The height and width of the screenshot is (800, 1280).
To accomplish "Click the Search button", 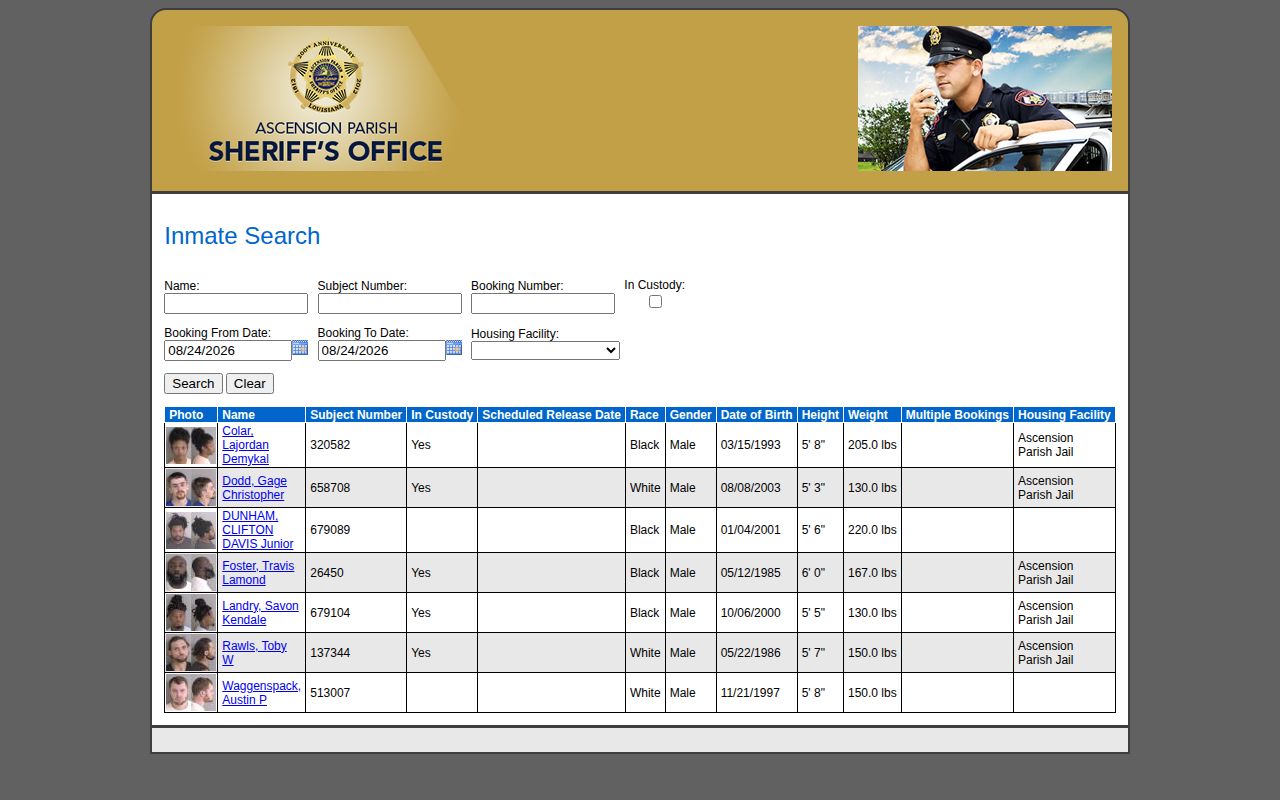I will click(193, 383).
